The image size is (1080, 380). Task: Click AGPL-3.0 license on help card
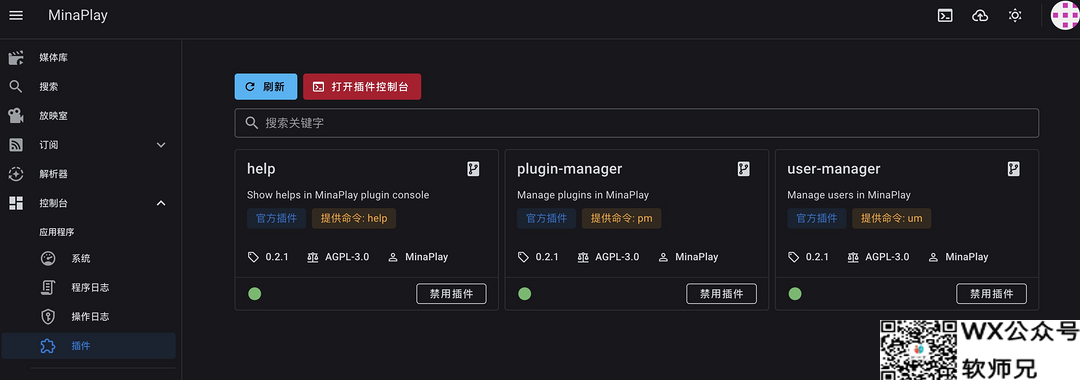pos(347,257)
